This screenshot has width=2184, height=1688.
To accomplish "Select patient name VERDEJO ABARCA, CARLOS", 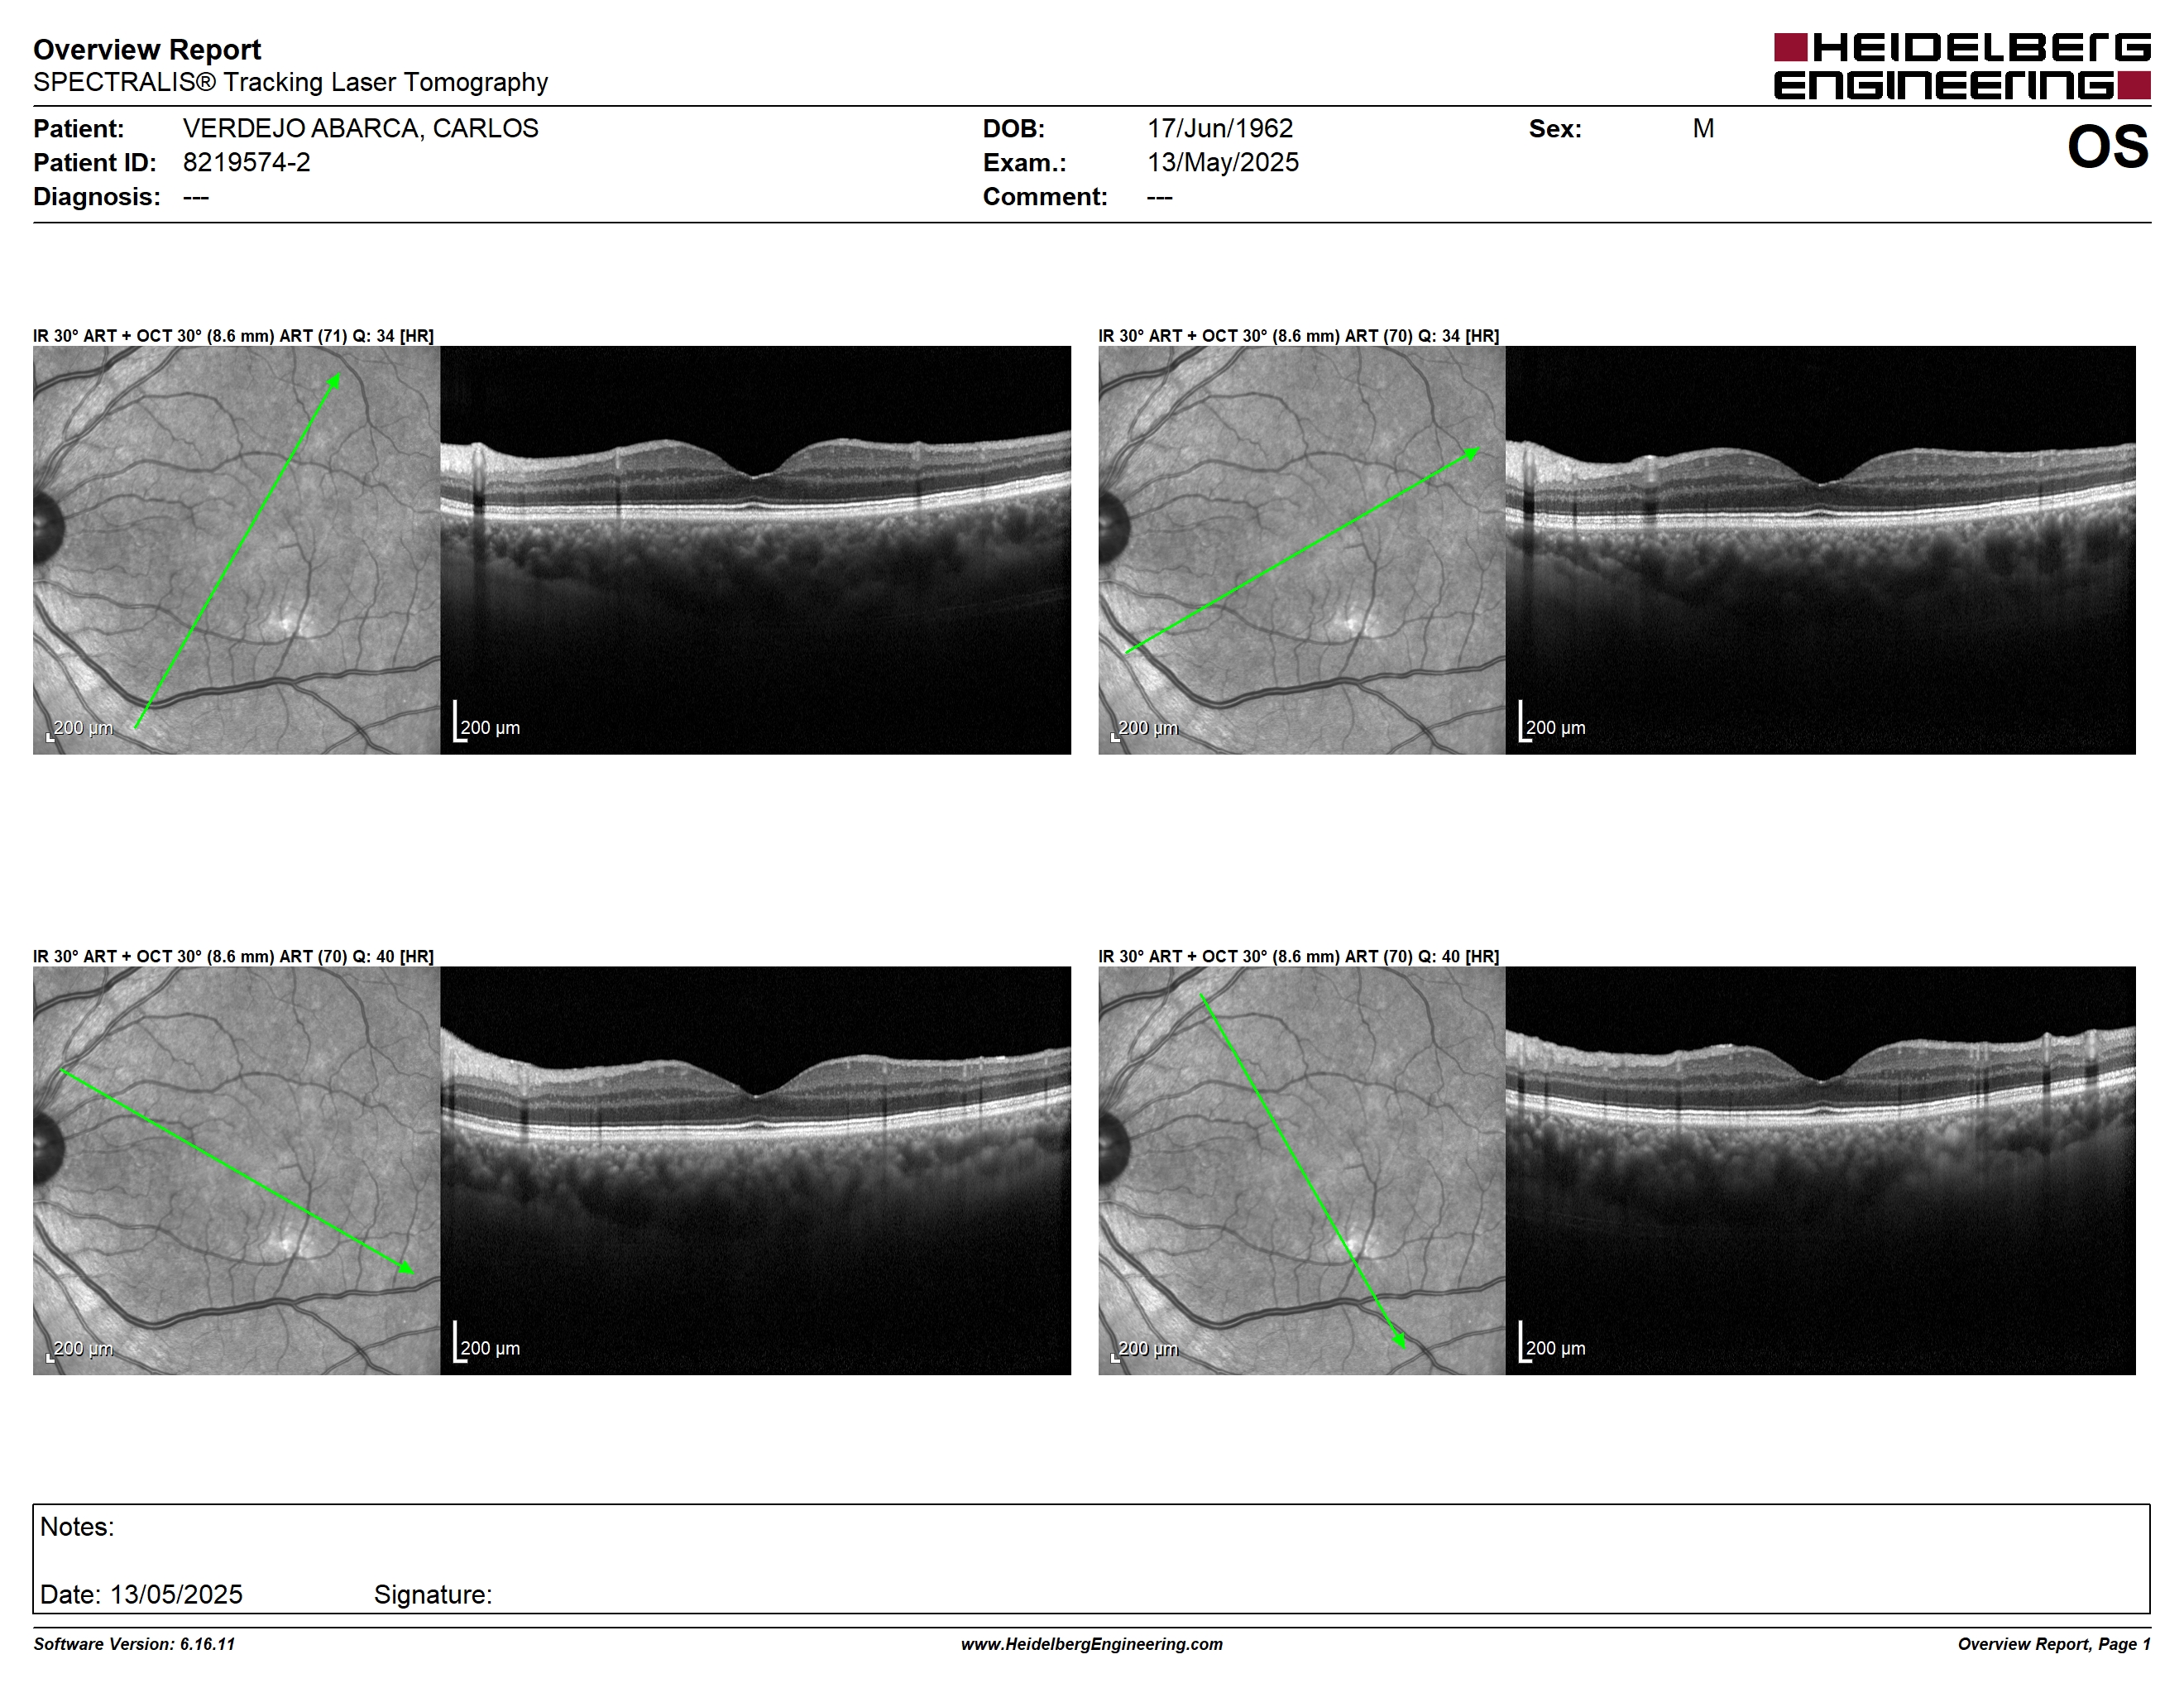I will click(x=360, y=128).
